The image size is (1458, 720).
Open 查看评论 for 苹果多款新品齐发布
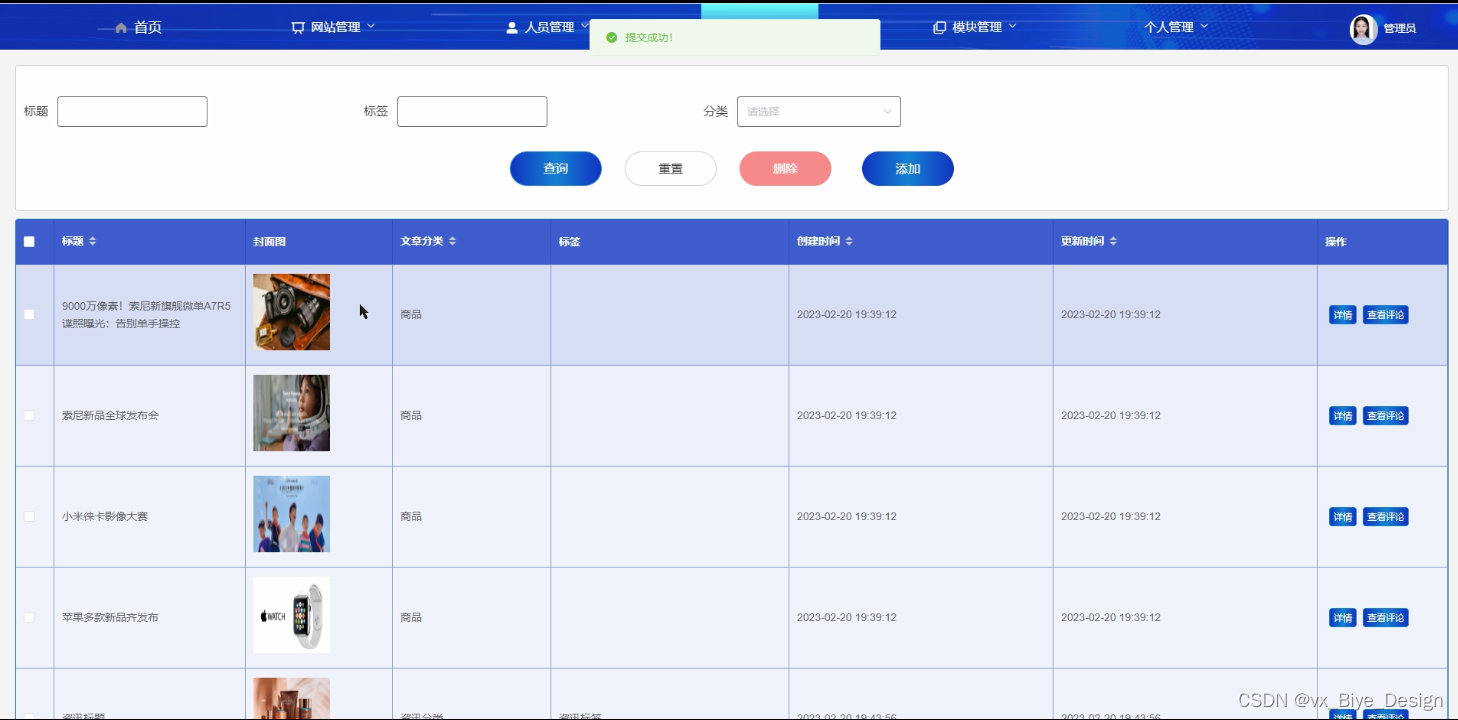(1385, 618)
